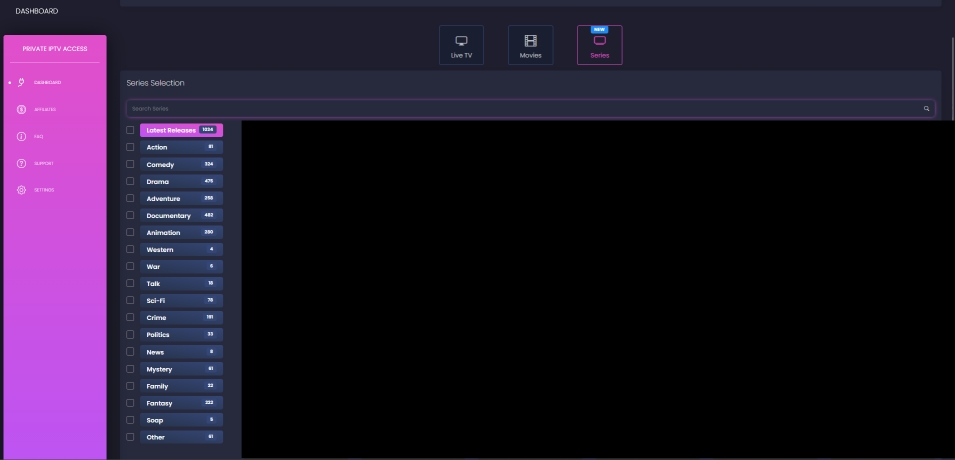Open the Settings gear icon

coord(21,190)
